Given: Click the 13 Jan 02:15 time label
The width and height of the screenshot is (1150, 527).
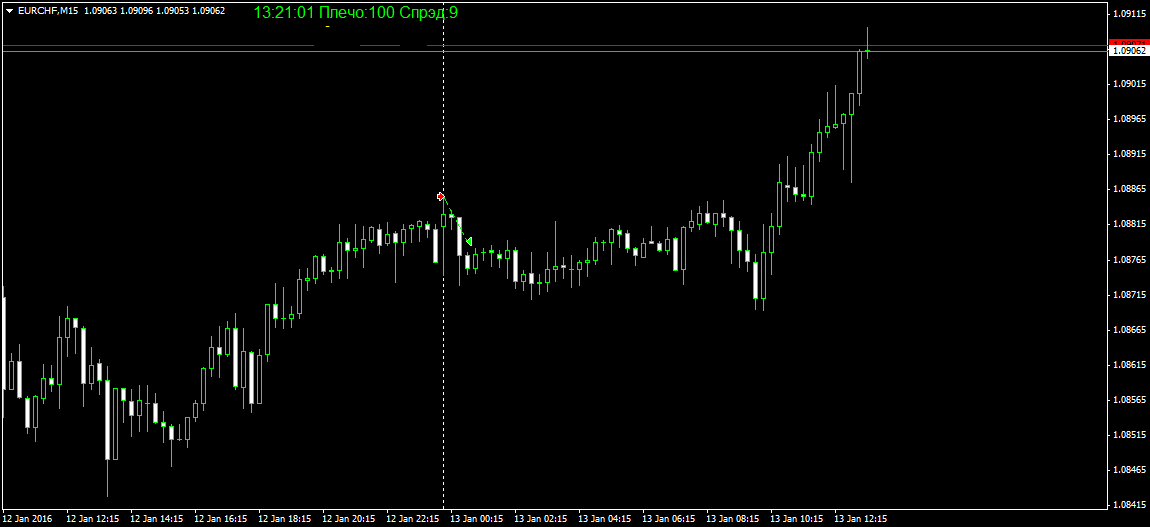Looking at the screenshot, I should pos(541,519).
